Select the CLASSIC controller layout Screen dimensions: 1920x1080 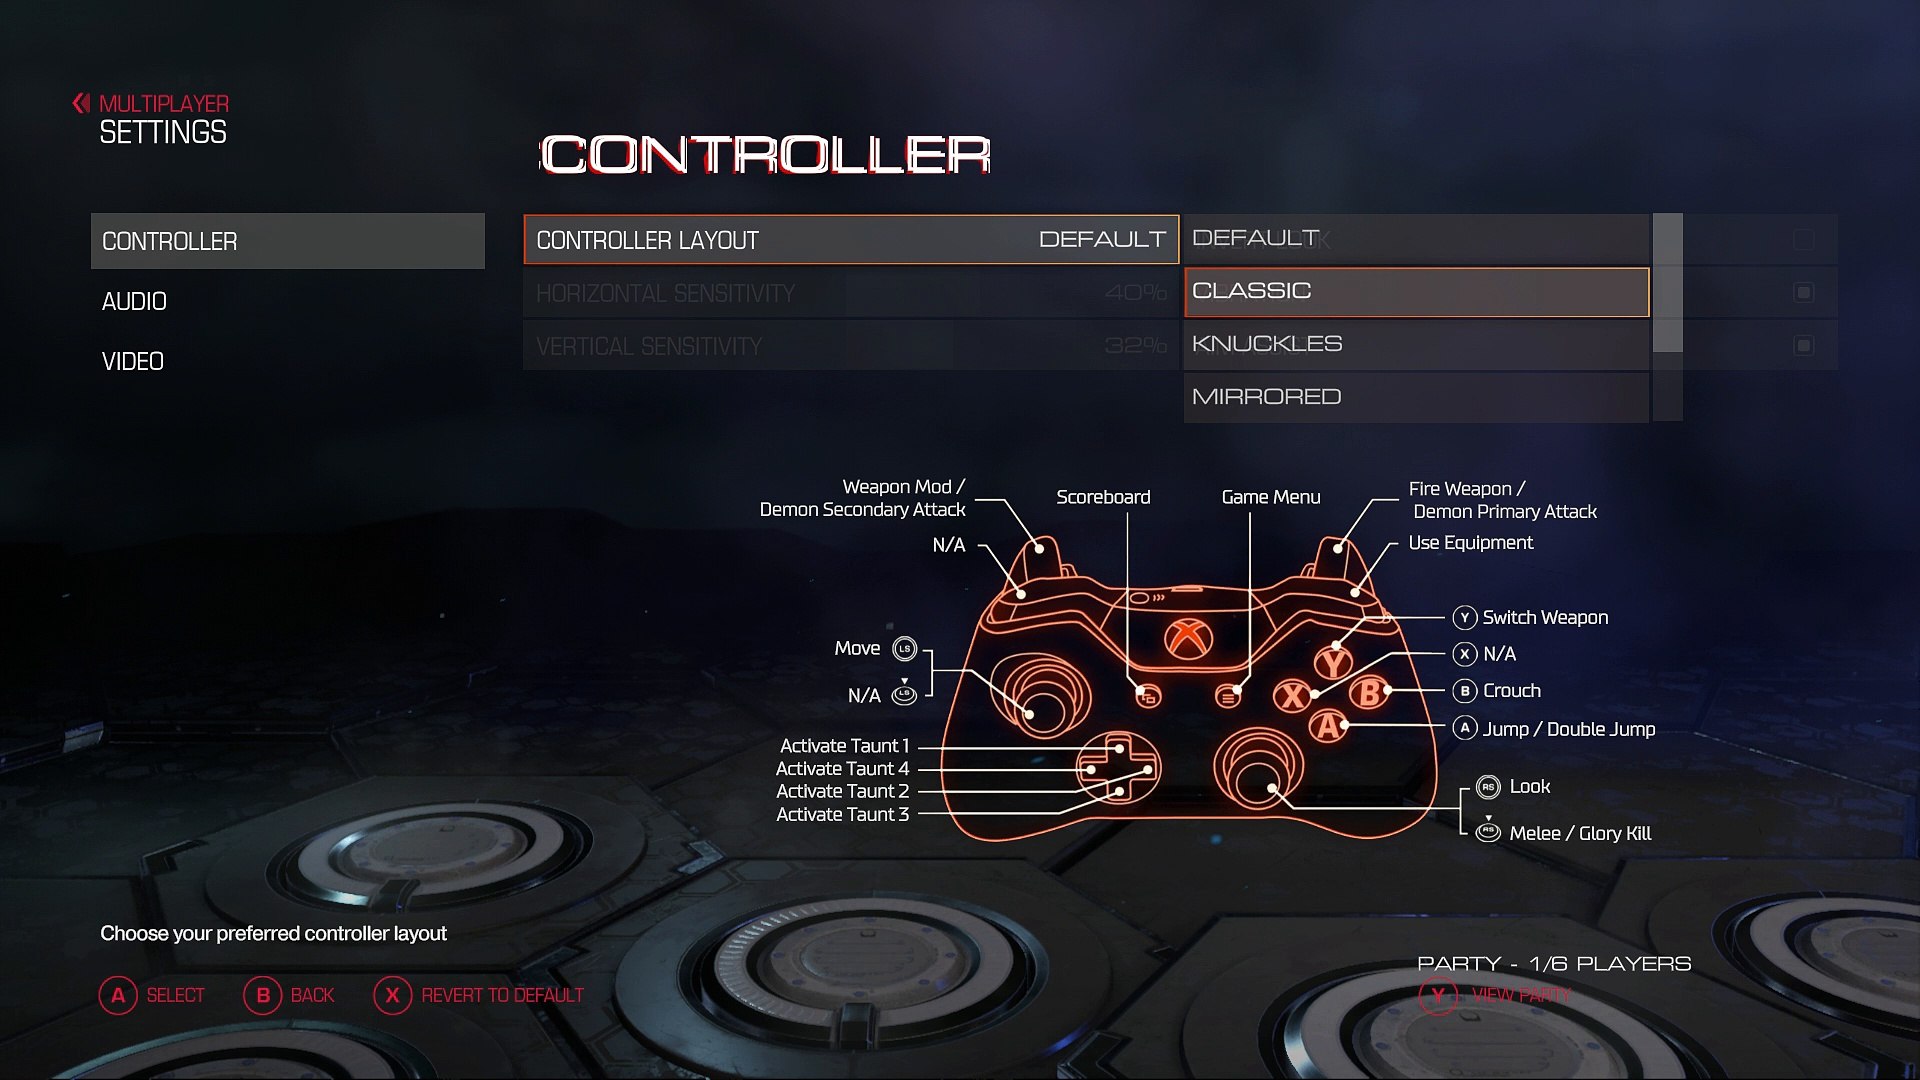(x=1416, y=290)
